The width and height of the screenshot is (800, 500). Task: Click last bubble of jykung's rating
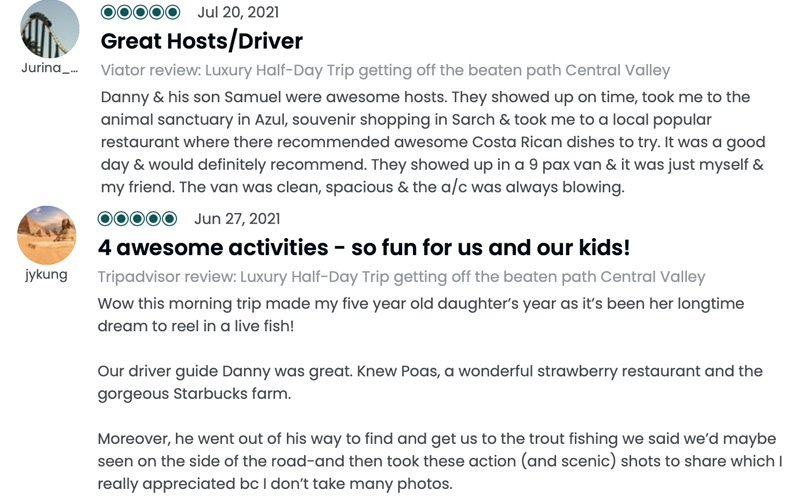169,219
